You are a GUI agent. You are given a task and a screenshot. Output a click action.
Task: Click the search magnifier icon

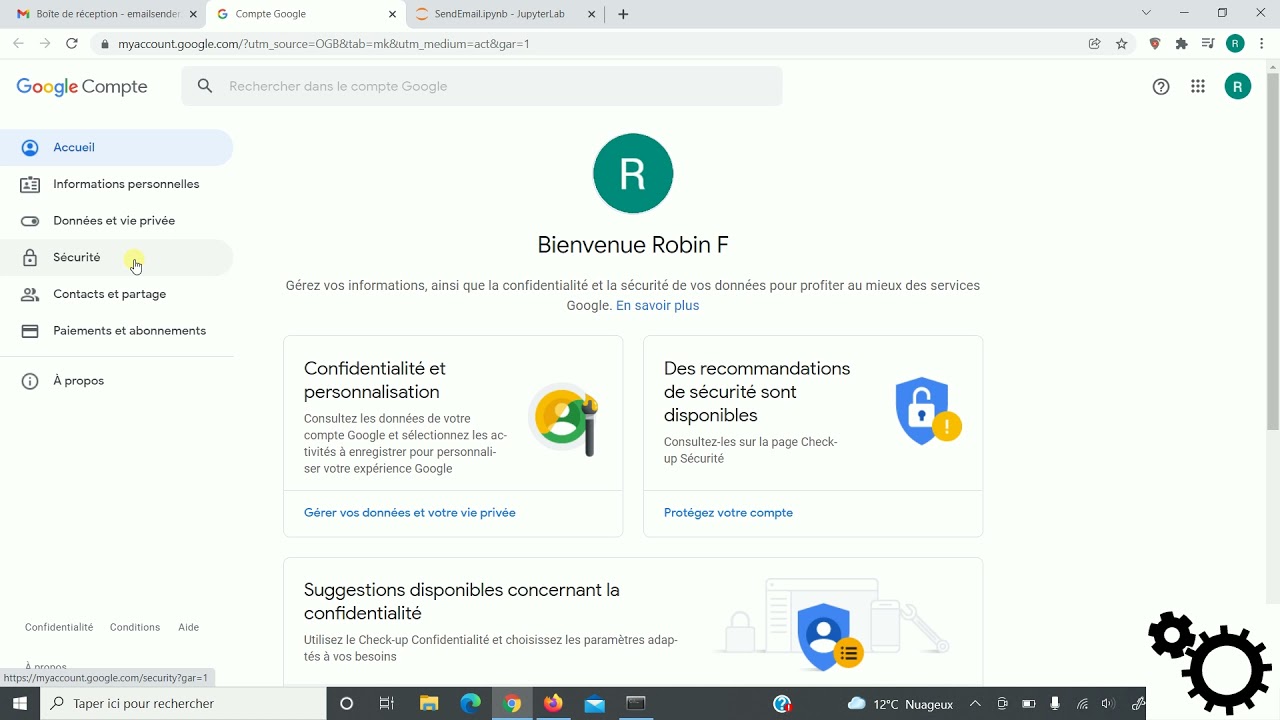click(205, 86)
